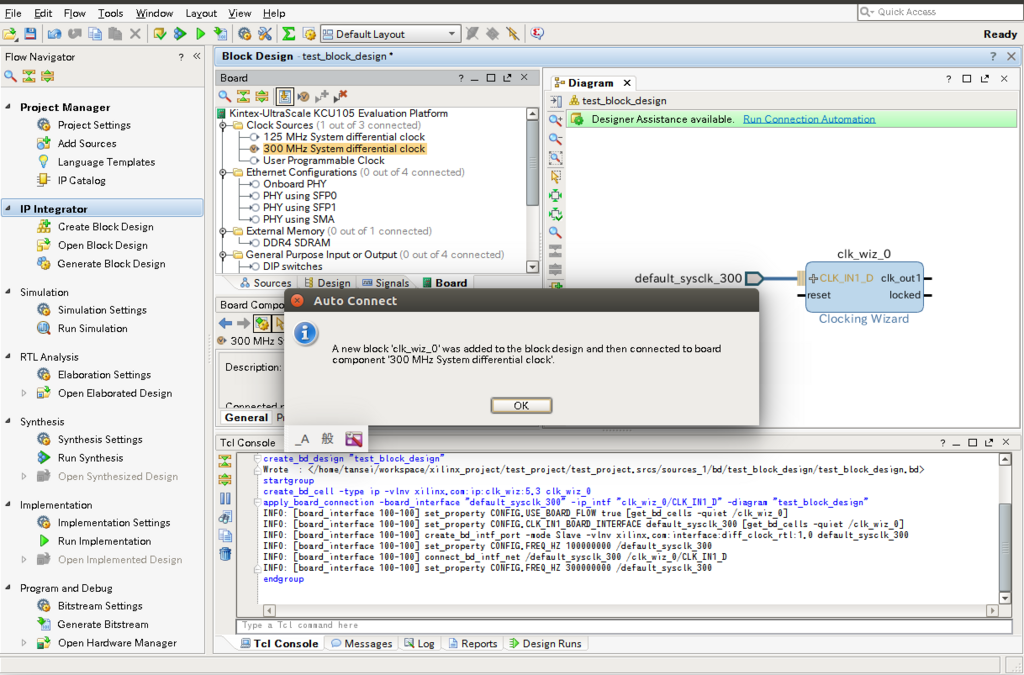Click the Undo arrow in main toolbar

point(55,34)
